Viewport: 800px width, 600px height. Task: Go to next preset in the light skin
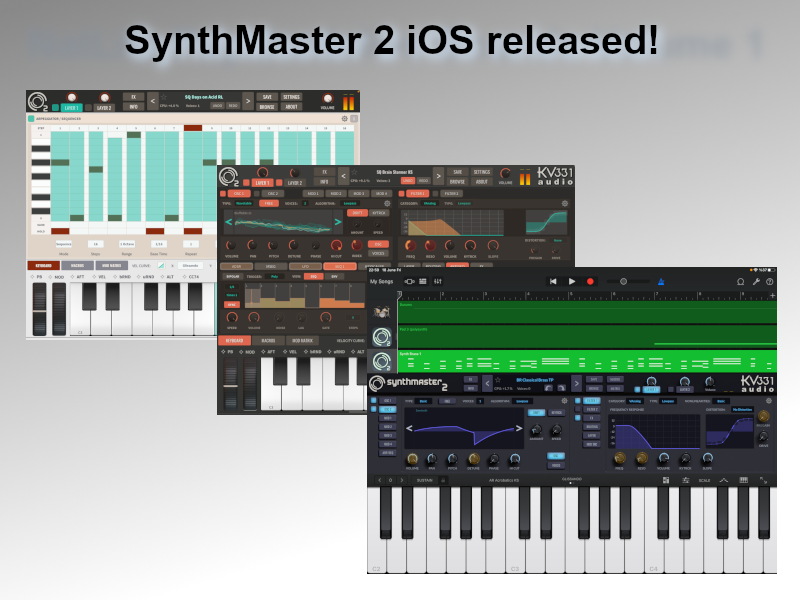click(x=248, y=101)
